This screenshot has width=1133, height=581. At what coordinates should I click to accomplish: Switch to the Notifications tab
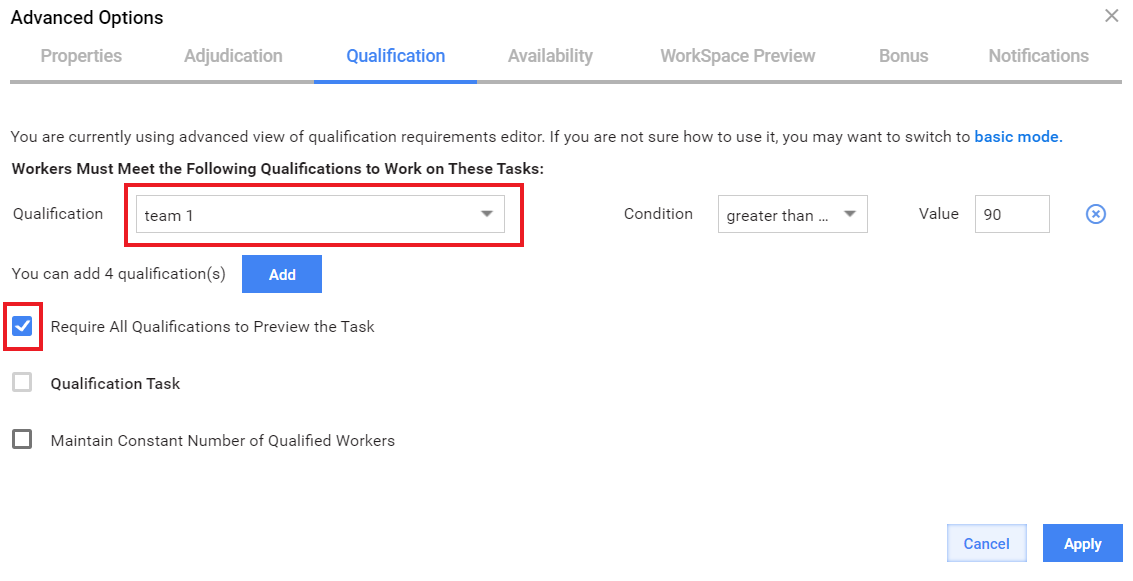point(1038,56)
